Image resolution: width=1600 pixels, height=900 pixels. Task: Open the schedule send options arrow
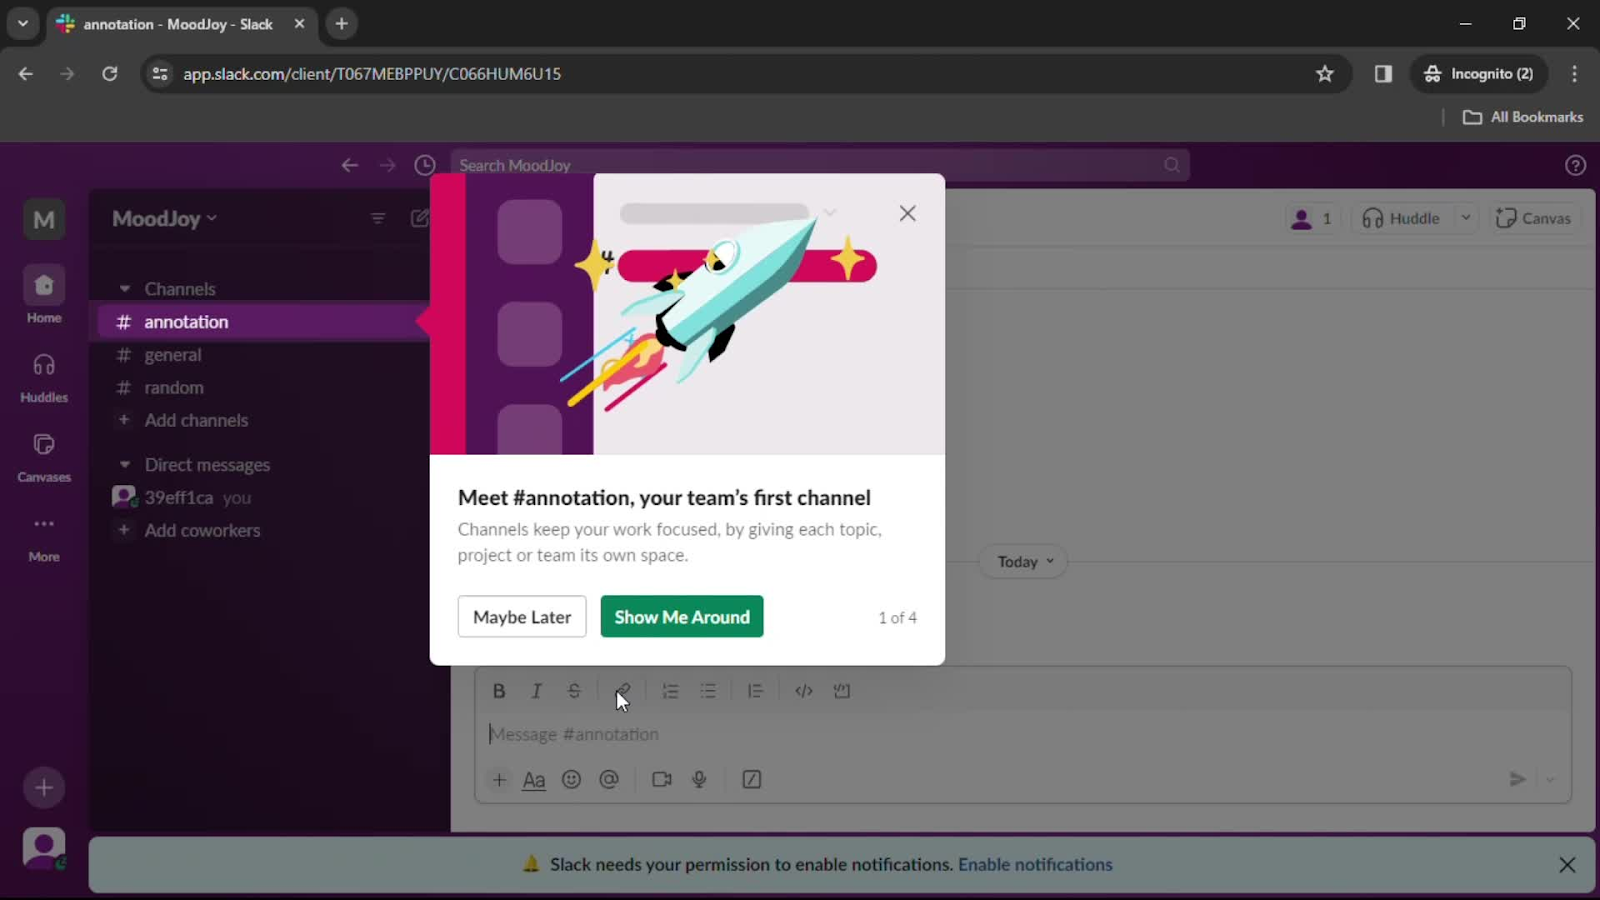click(1550, 779)
